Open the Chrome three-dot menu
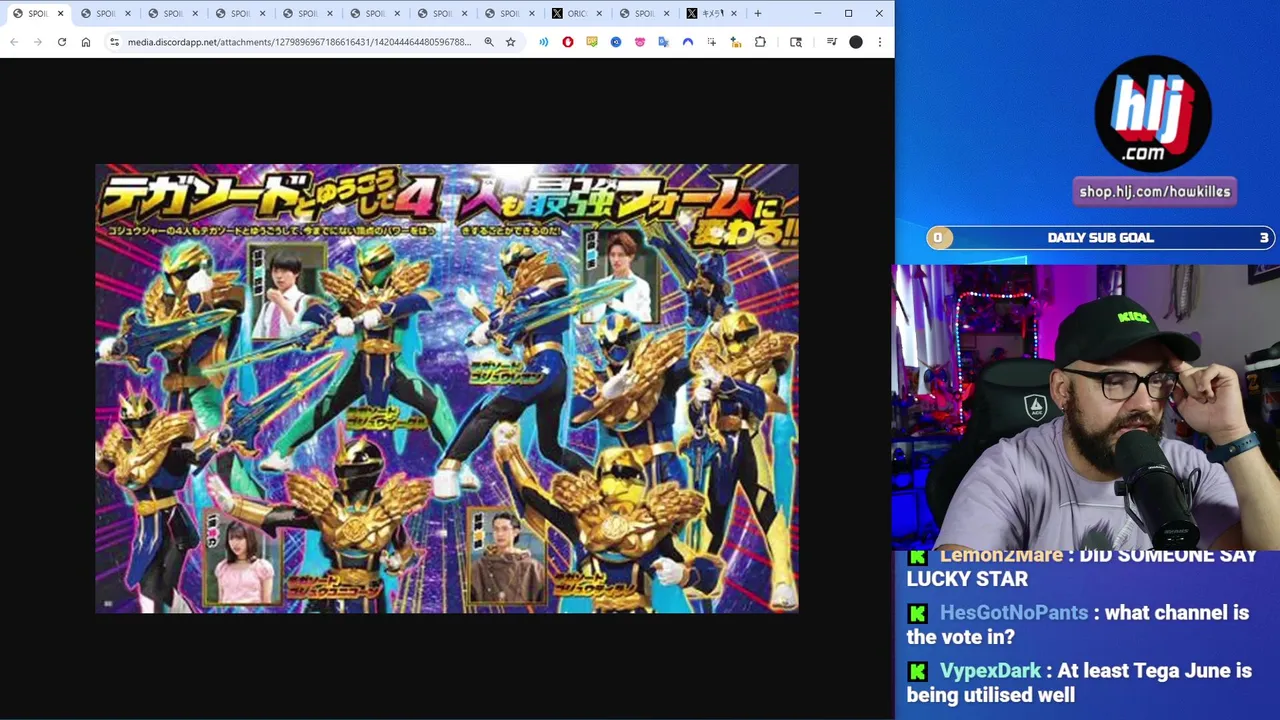This screenshot has width=1280, height=720. tap(880, 42)
